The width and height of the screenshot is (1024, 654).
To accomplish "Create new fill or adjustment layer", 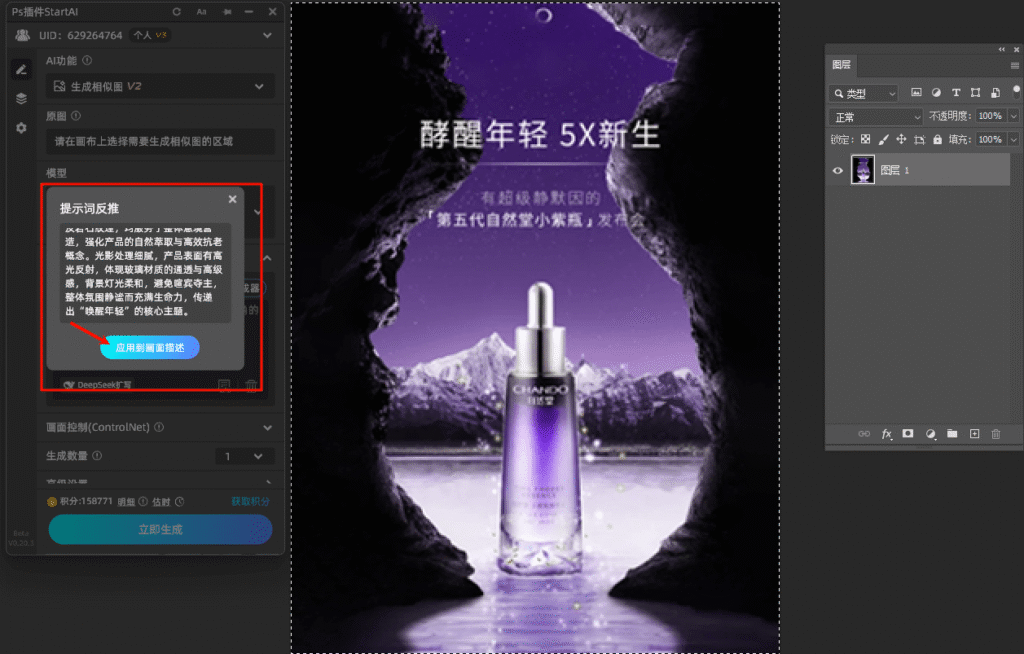I will pyautogui.click(x=930, y=434).
